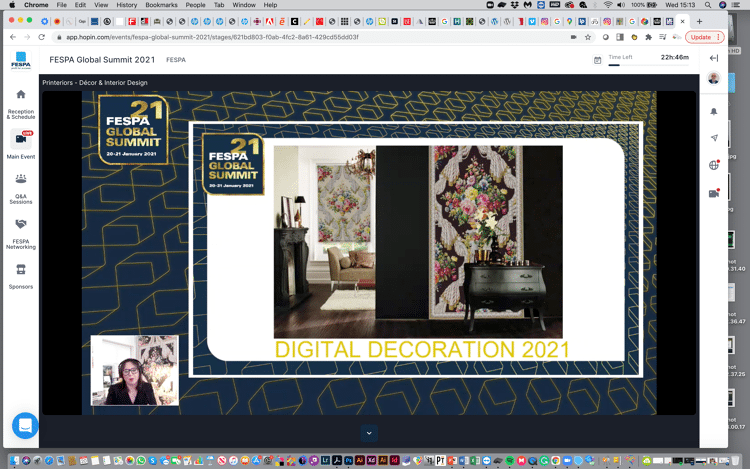Click the Wi-Fi status icon
The width and height of the screenshot is (750, 469).
608,5
